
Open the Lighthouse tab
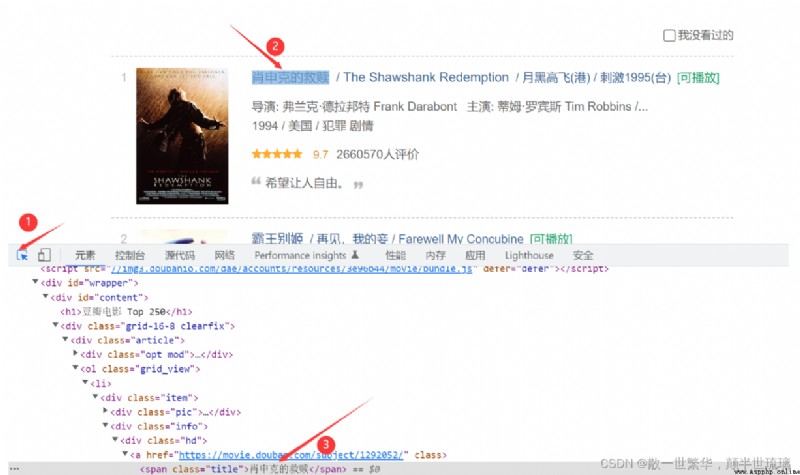point(529,255)
